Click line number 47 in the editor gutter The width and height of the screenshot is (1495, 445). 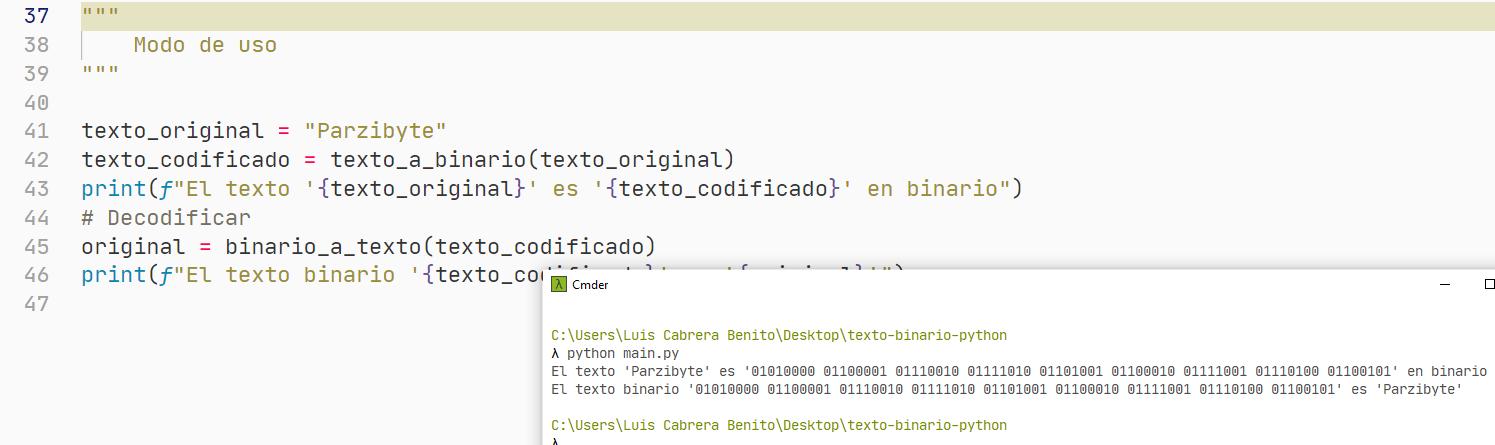(36, 304)
